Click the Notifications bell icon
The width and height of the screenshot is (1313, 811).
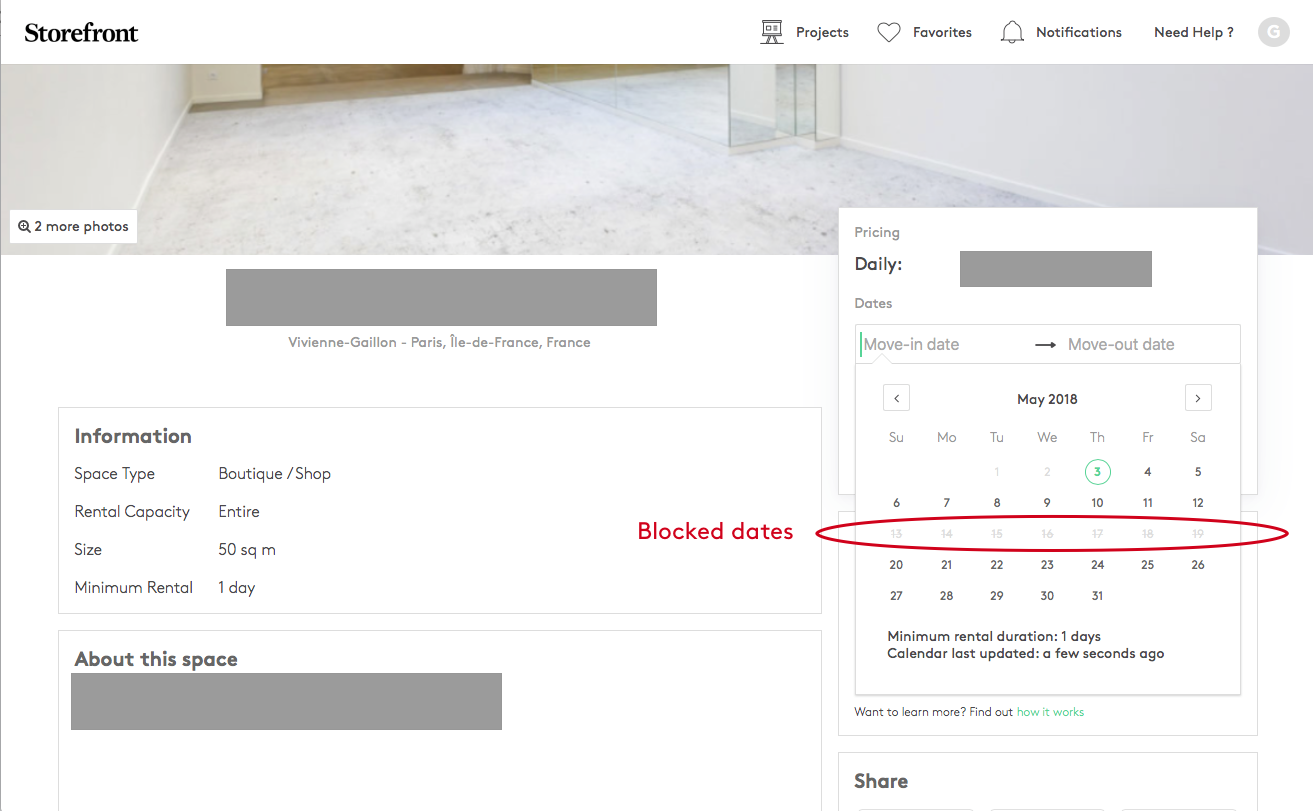pos(1012,32)
